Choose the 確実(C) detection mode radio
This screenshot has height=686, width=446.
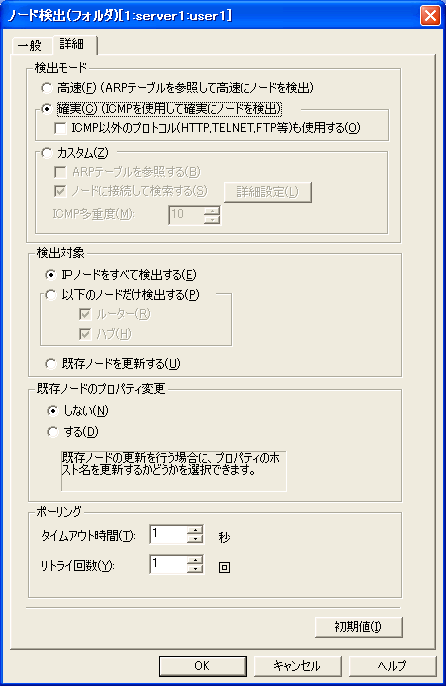47,108
